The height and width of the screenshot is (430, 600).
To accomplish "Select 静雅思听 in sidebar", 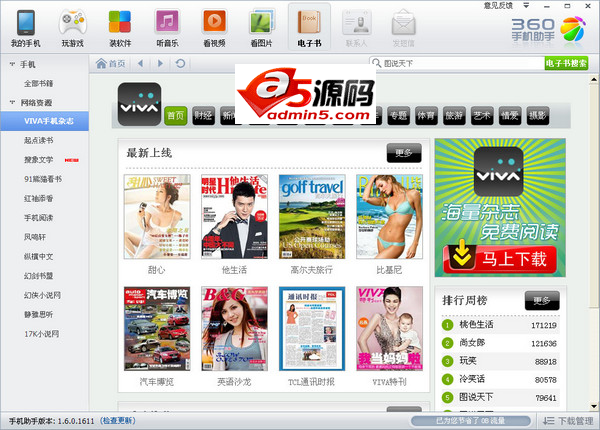I will (x=39, y=314).
